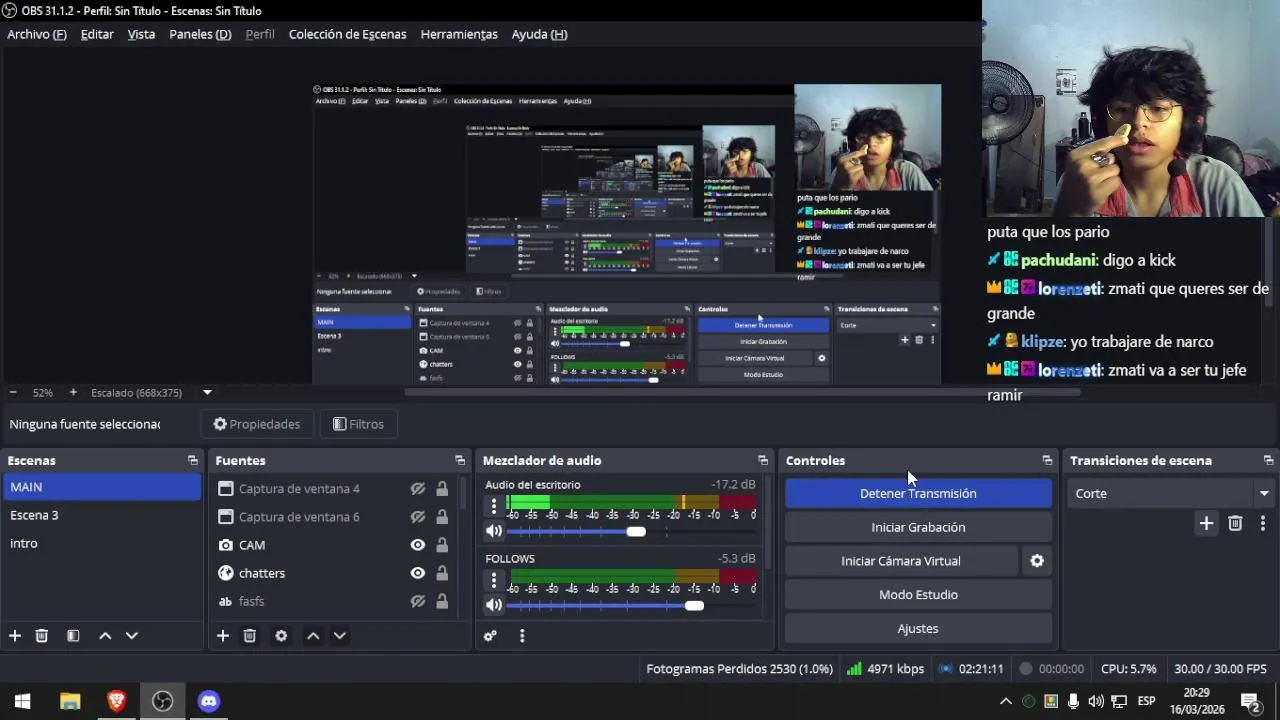Open Editar menu

click(97, 34)
